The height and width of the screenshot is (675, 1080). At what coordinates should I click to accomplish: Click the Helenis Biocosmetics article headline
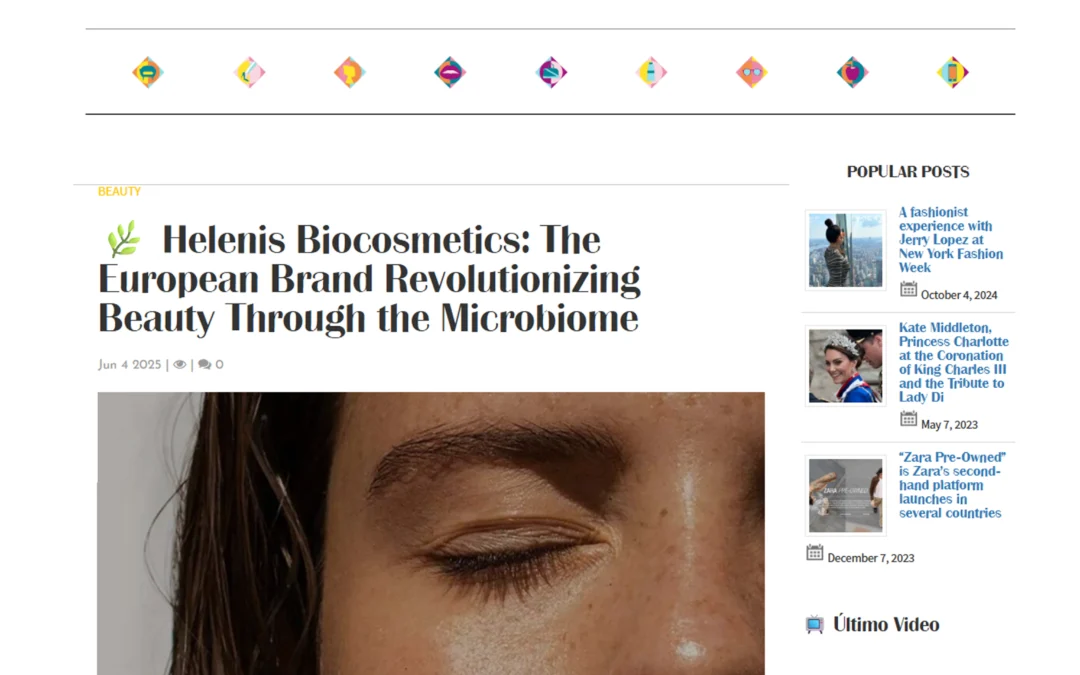point(368,279)
